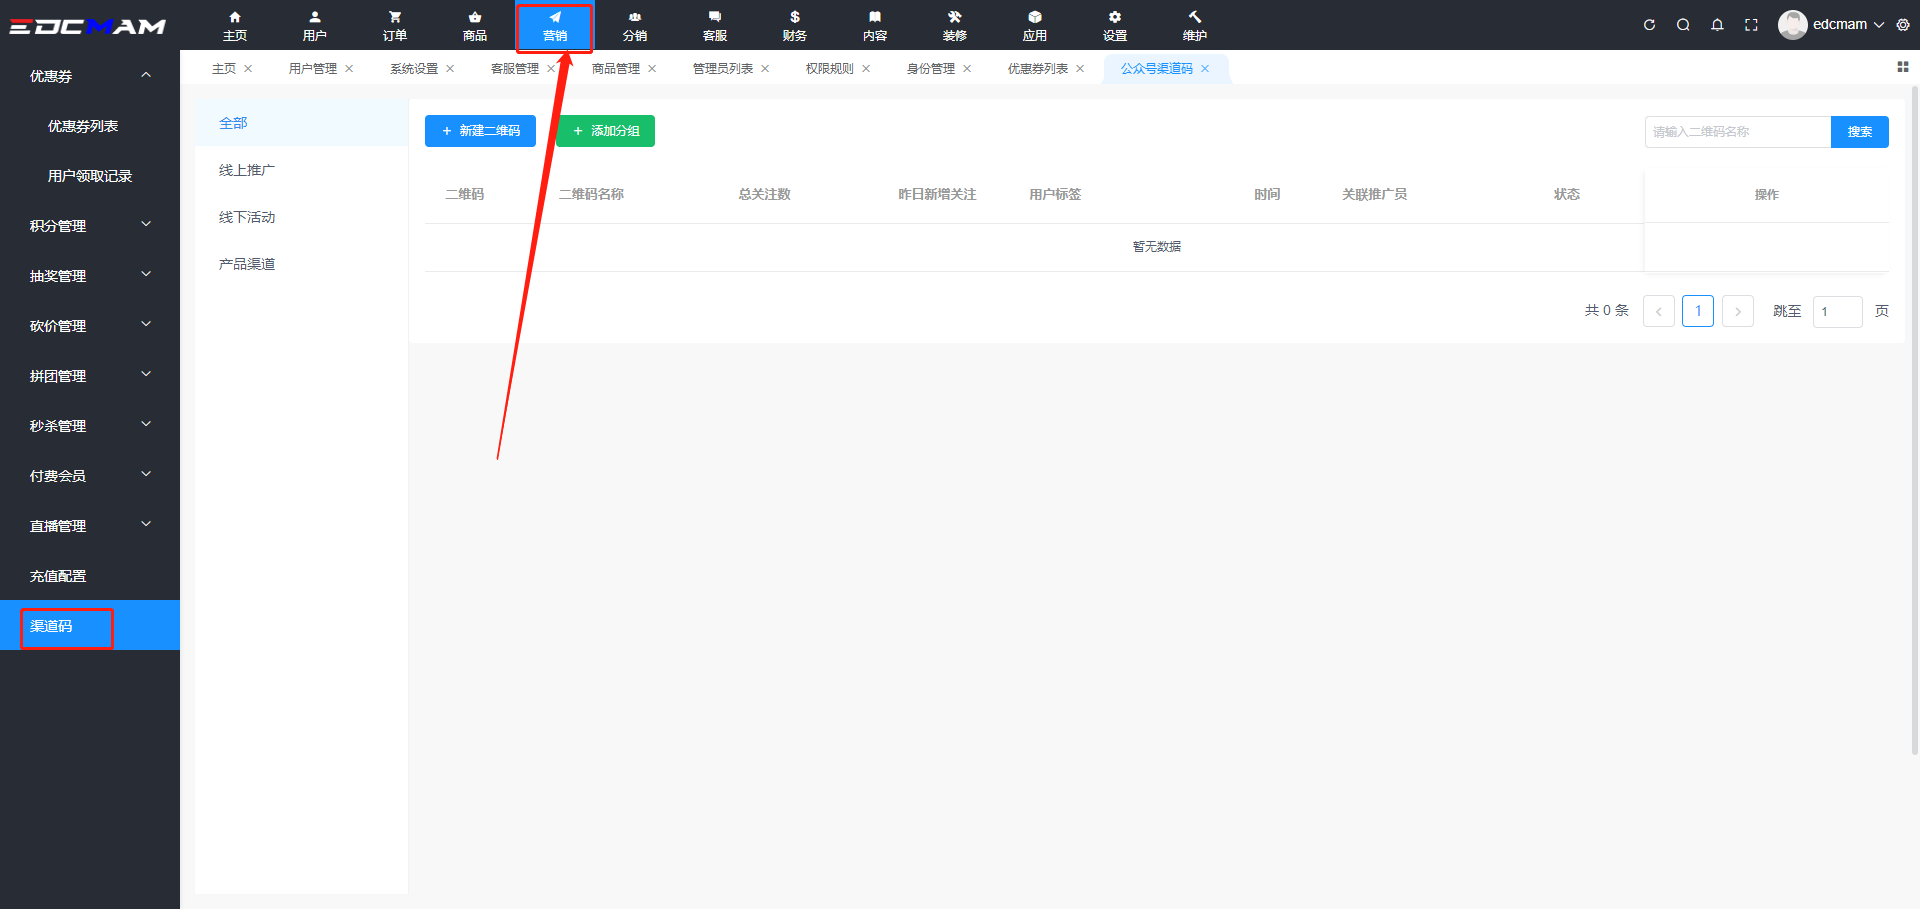
Task: Toggle fullscreen mode icon
Action: tap(1751, 25)
